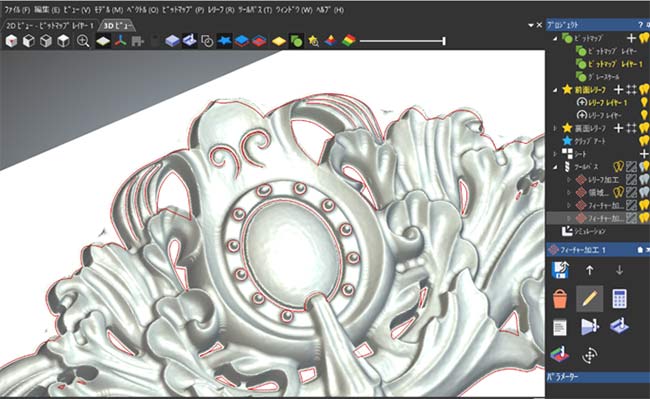This screenshot has height=399, width=650.
Task: Toggle the visibility bulbs for クリップアート
Action: click(x=644, y=140)
